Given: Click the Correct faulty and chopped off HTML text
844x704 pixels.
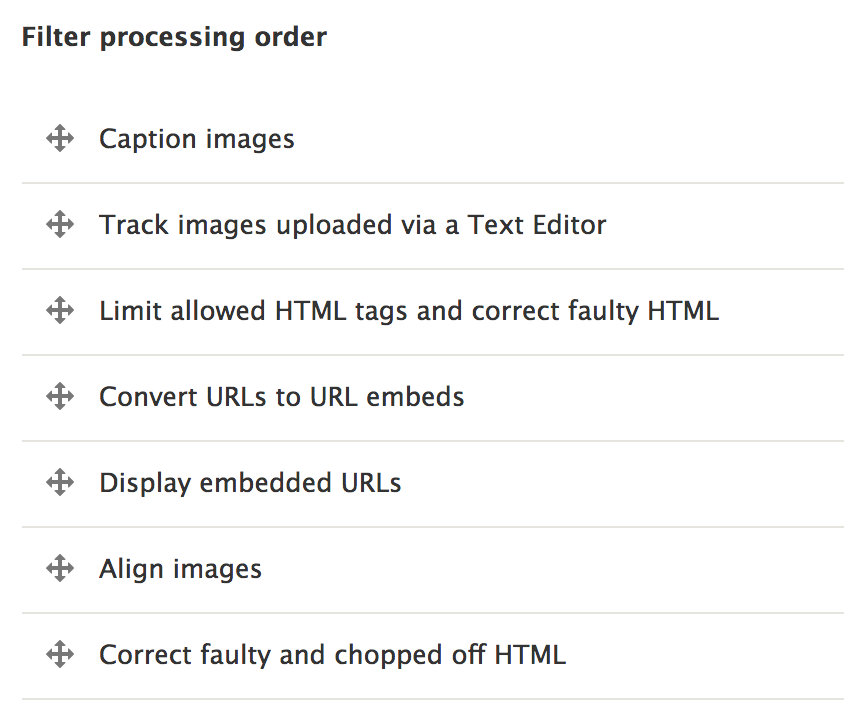Looking at the screenshot, I should tap(333, 655).
